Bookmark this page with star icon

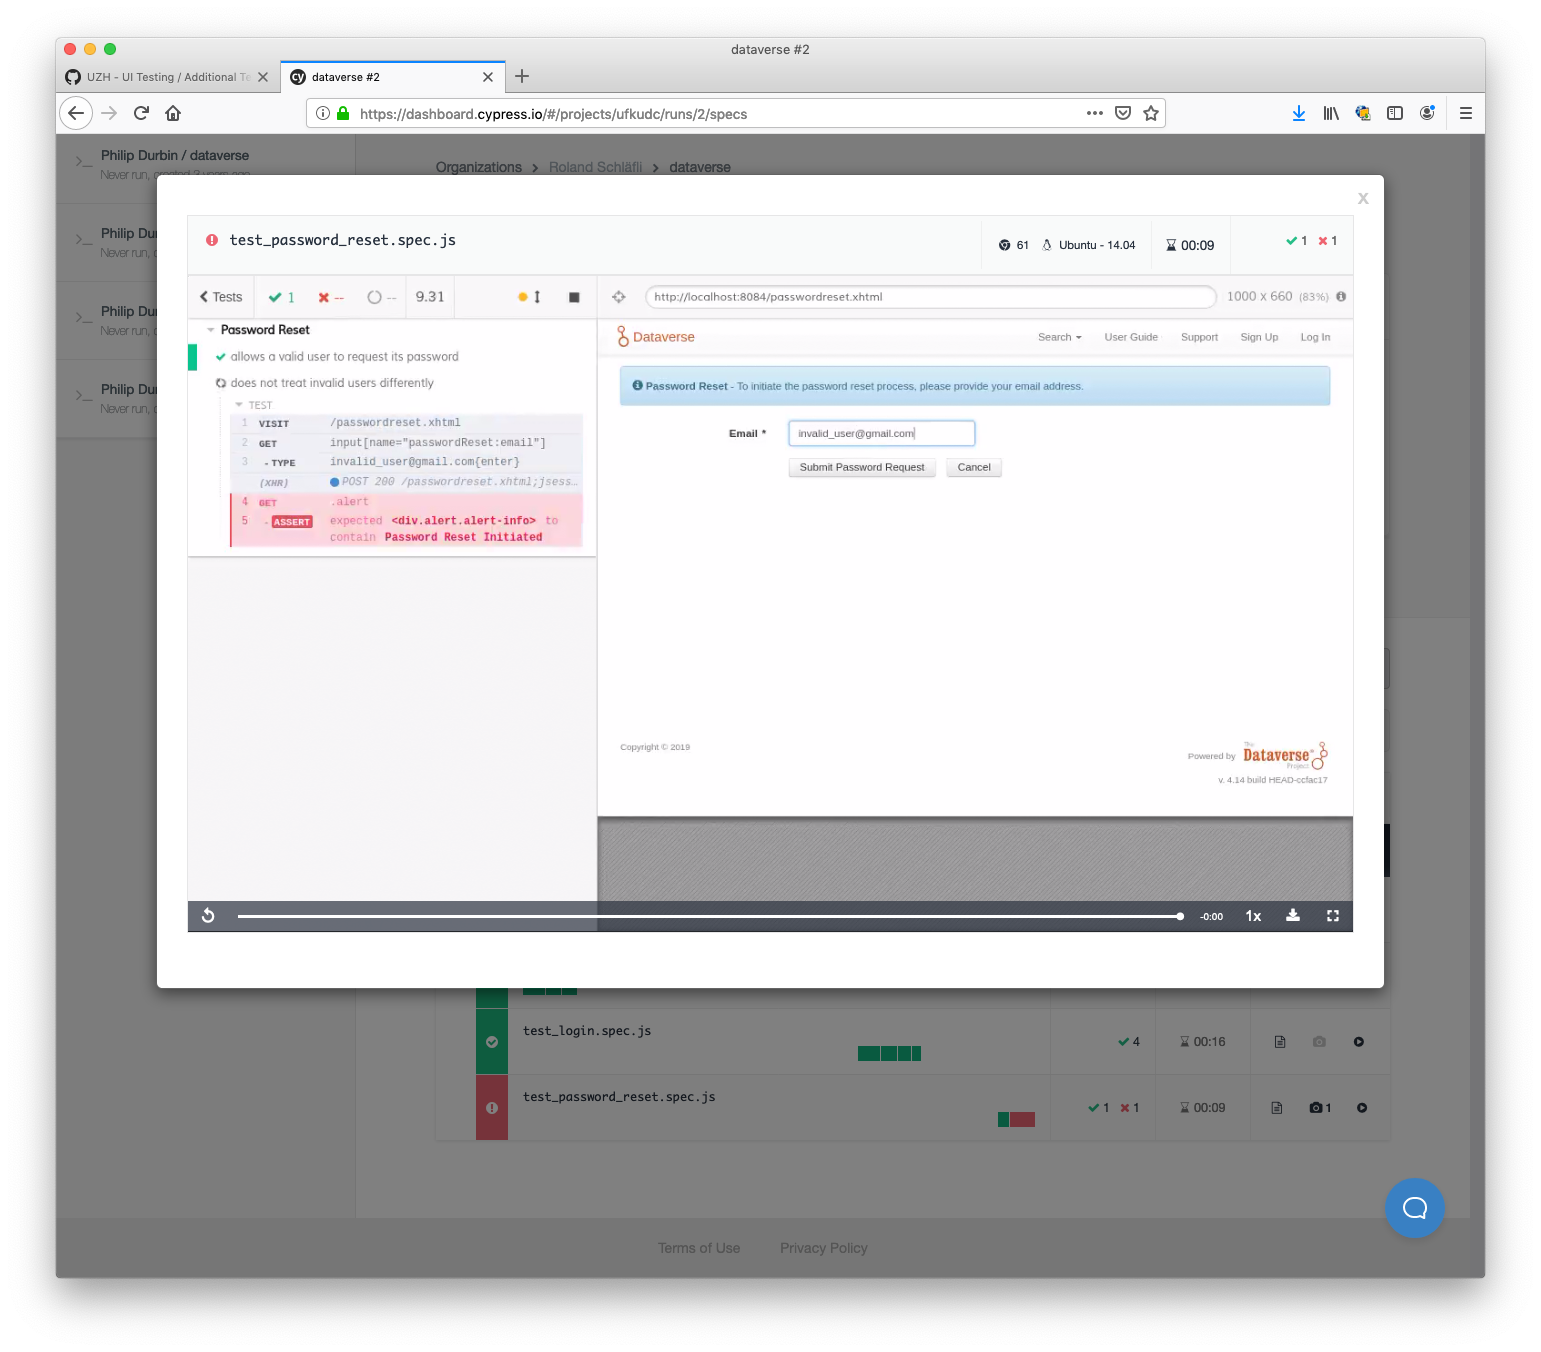click(1151, 113)
